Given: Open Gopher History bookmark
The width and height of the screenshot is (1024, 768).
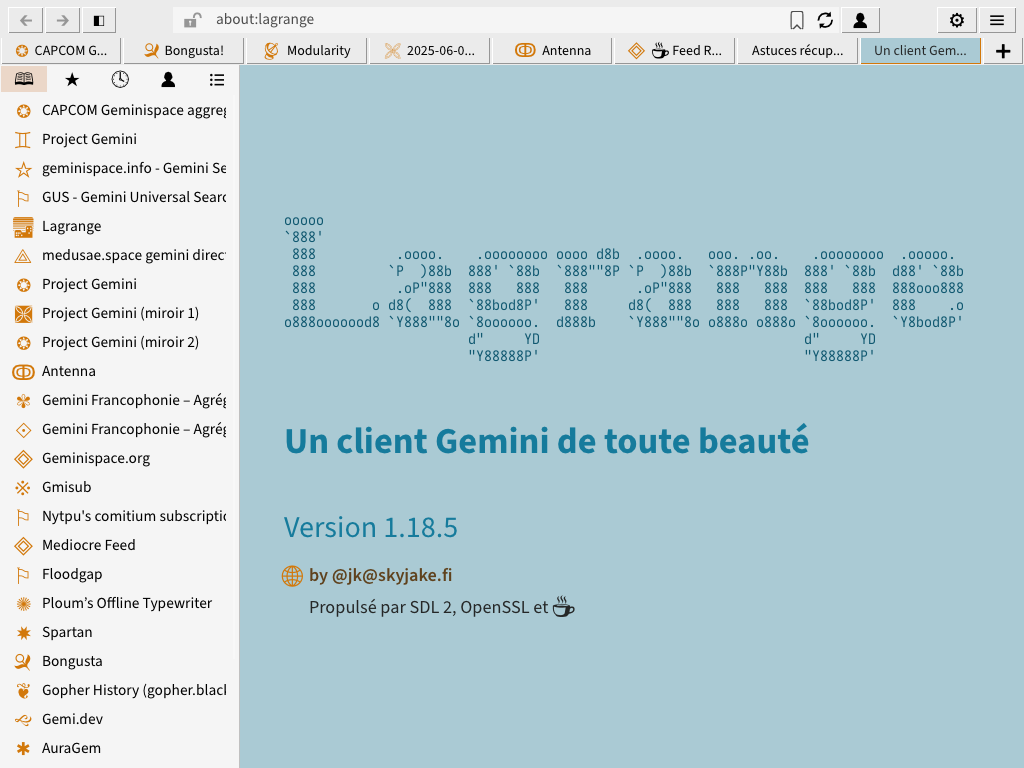Looking at the screenshot, I should (x=120, y=690).
